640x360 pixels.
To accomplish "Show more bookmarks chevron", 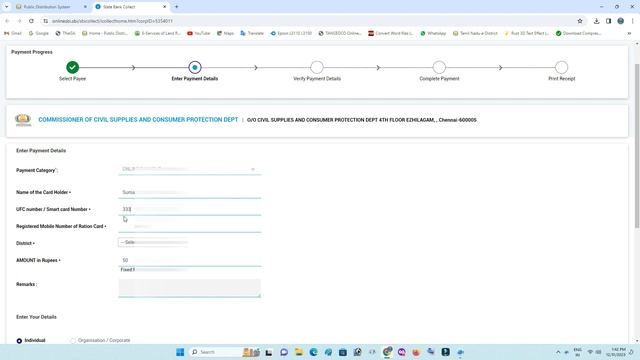I will point(629,33).
